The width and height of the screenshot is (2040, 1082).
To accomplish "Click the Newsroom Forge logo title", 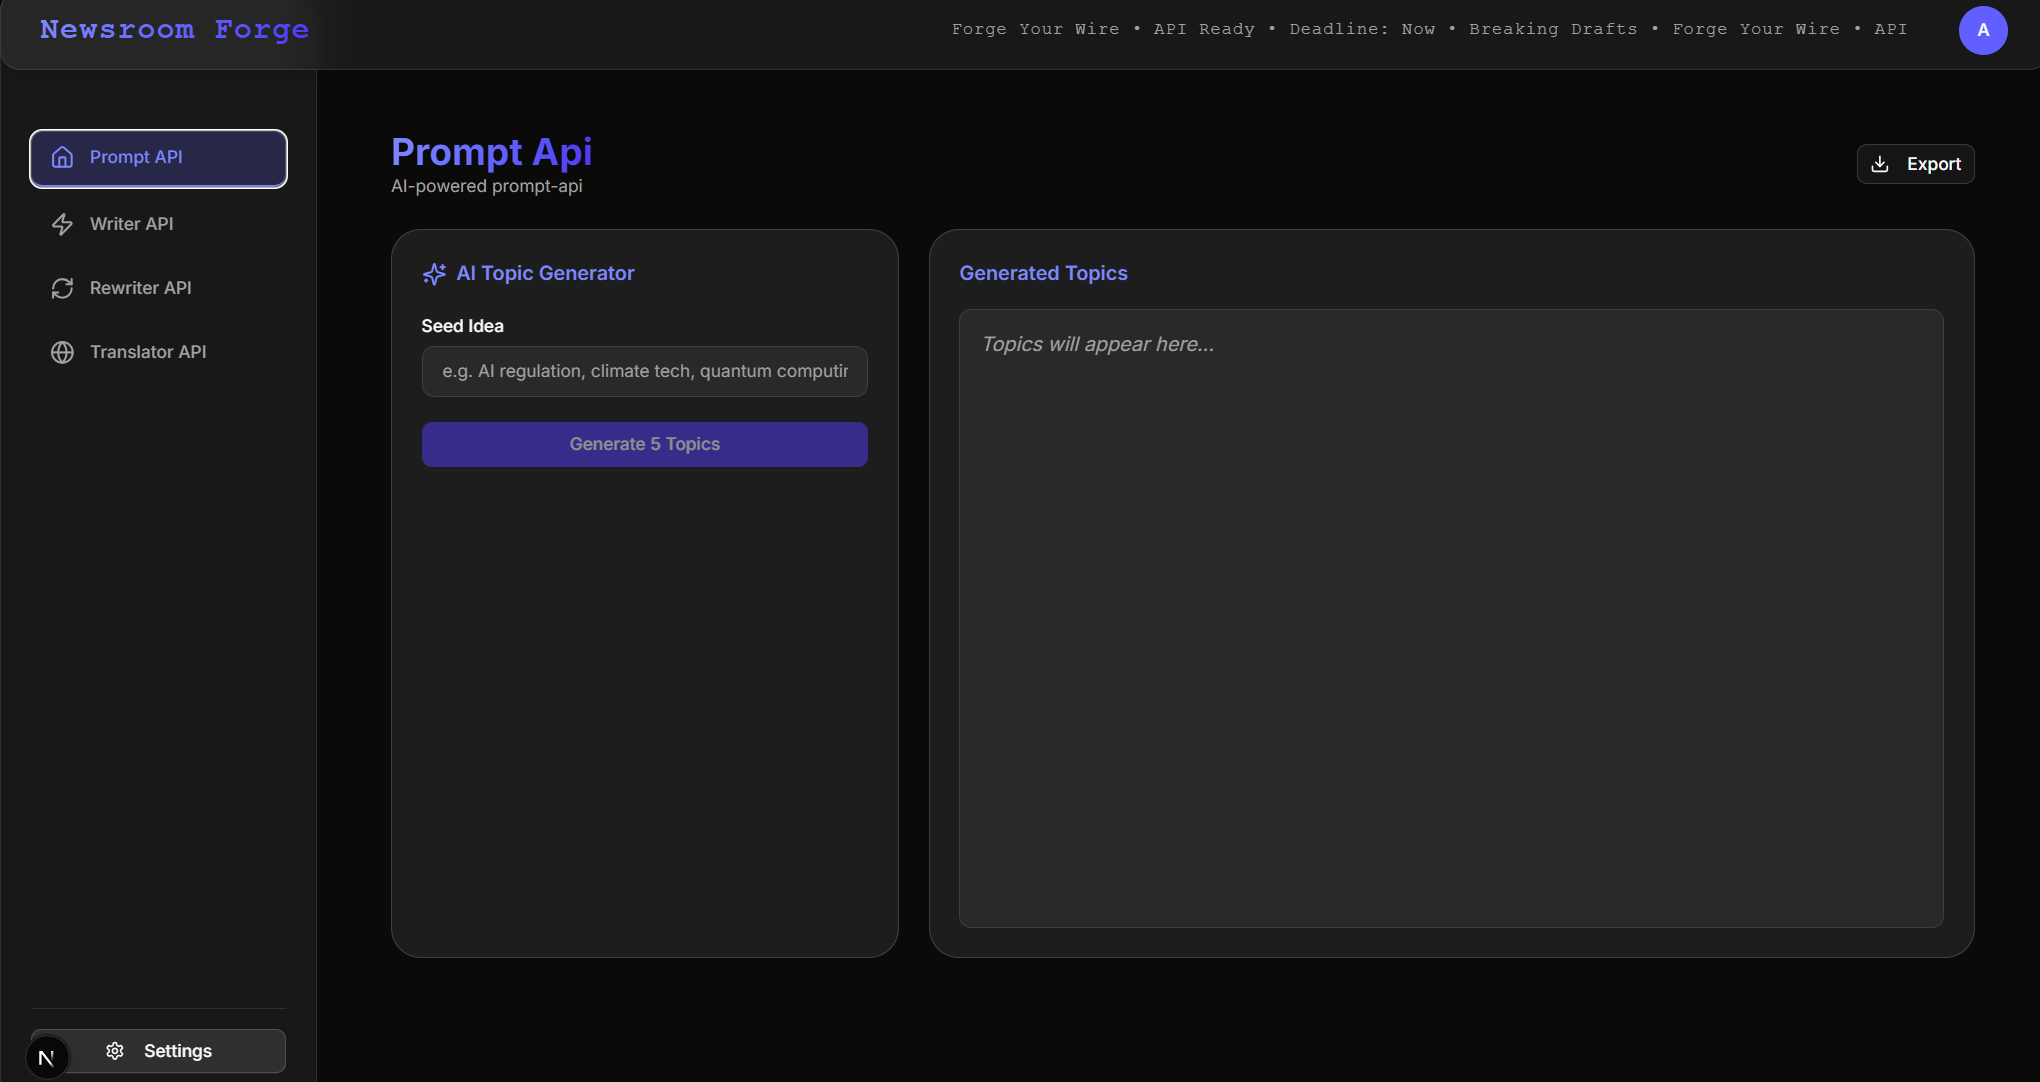I will tap(174, 30).
